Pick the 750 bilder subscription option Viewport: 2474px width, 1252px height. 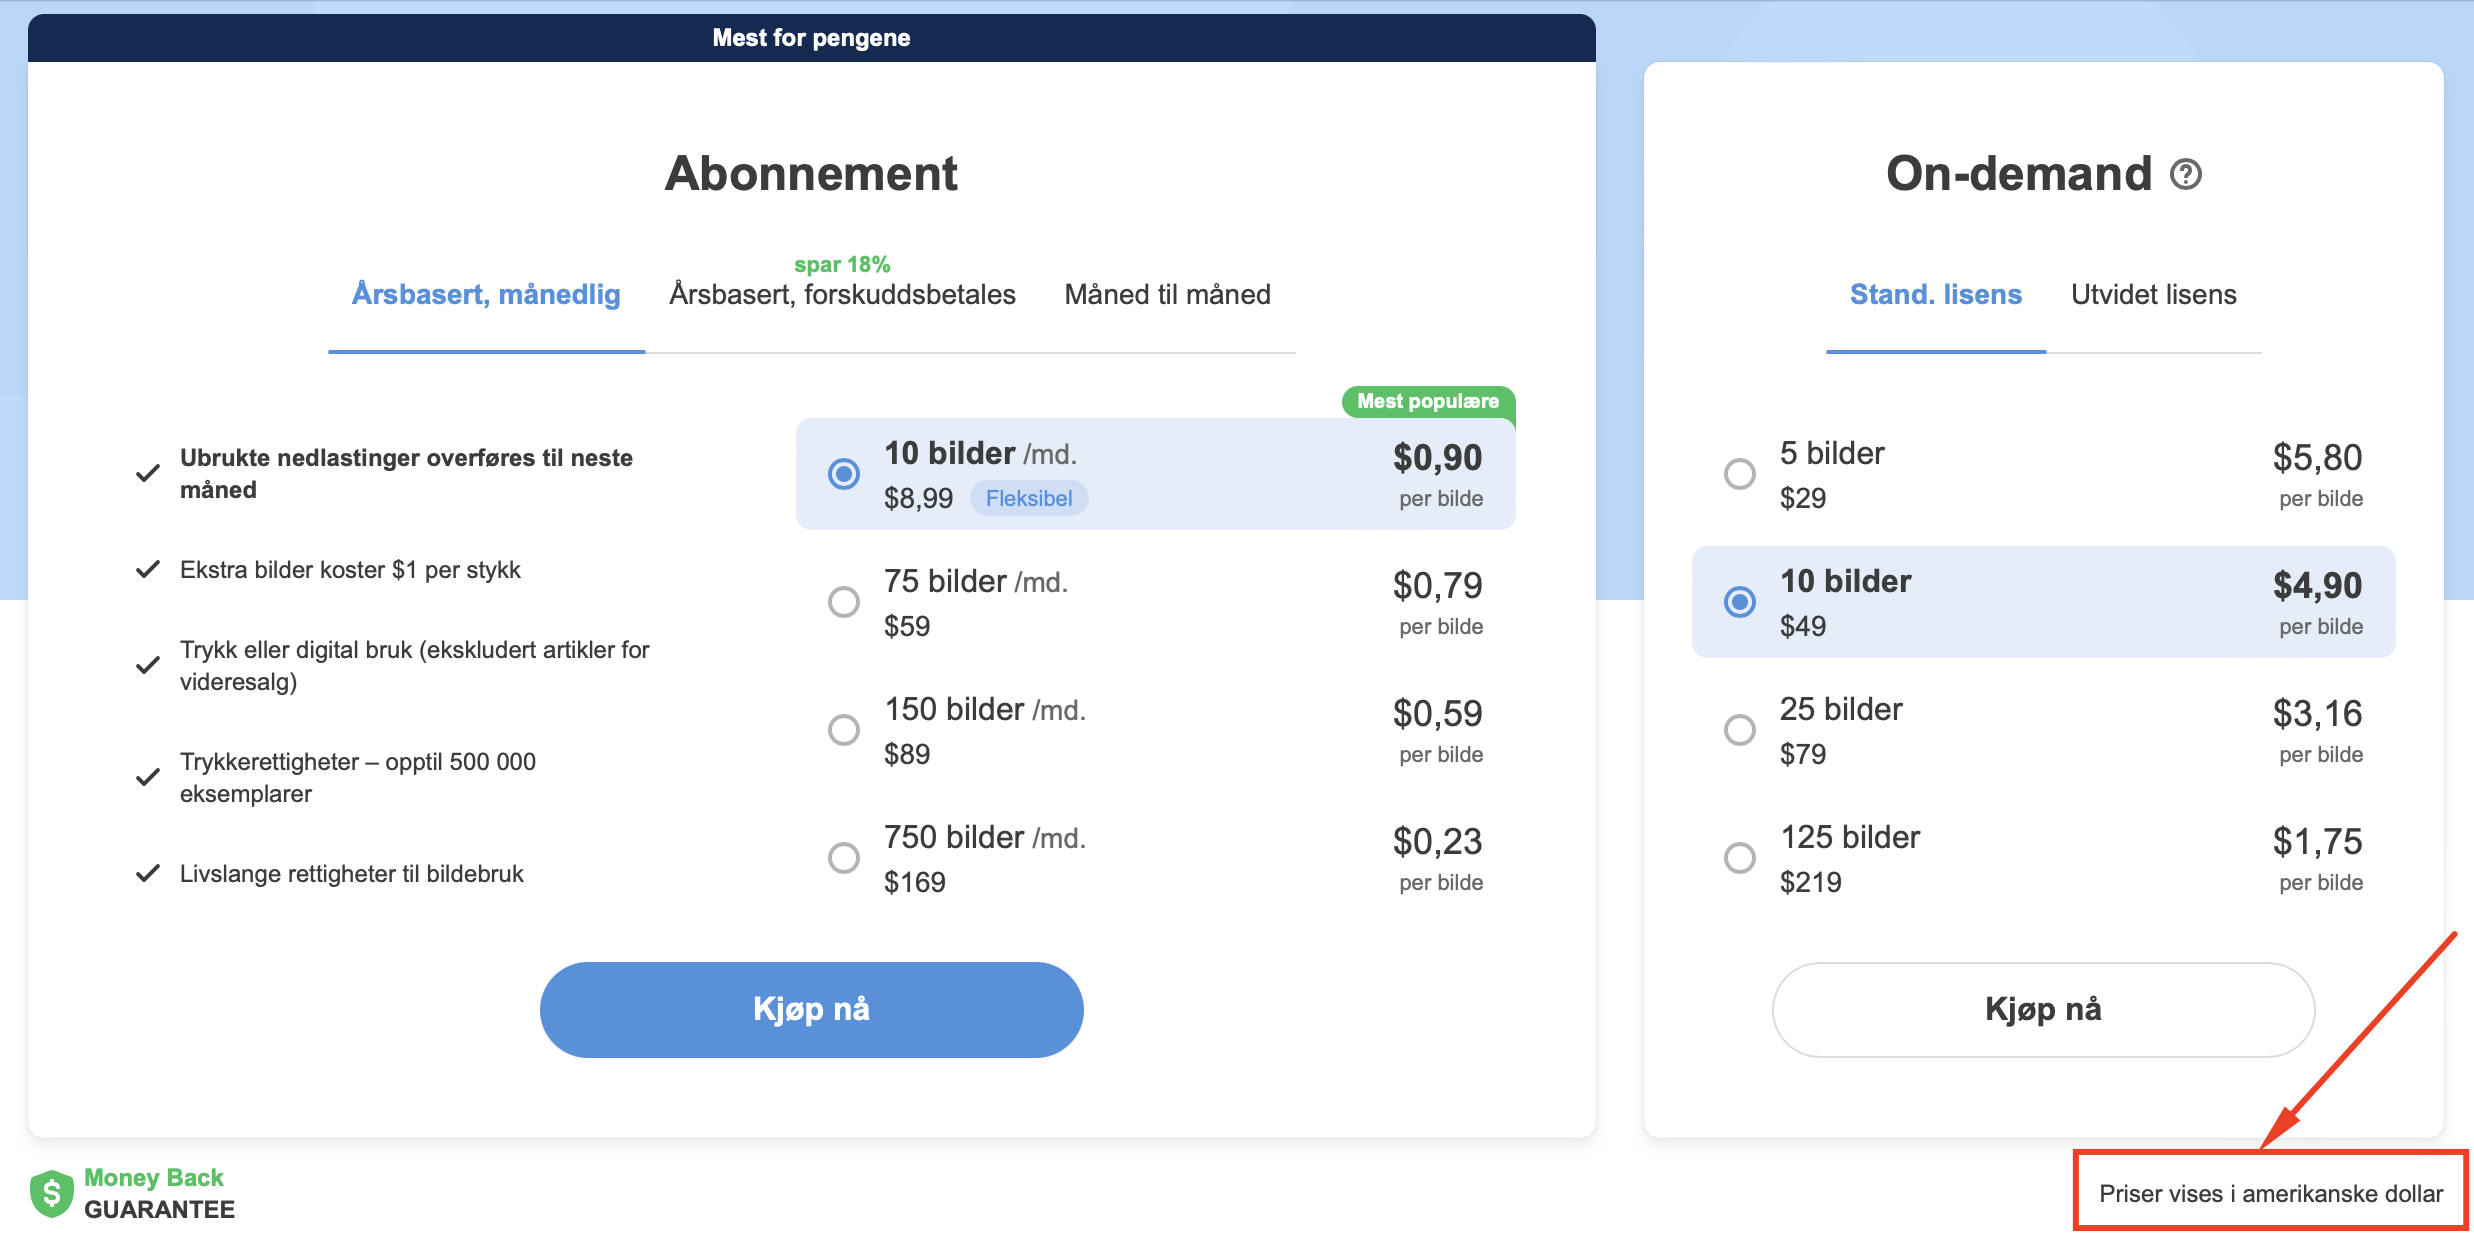[844, 857]
